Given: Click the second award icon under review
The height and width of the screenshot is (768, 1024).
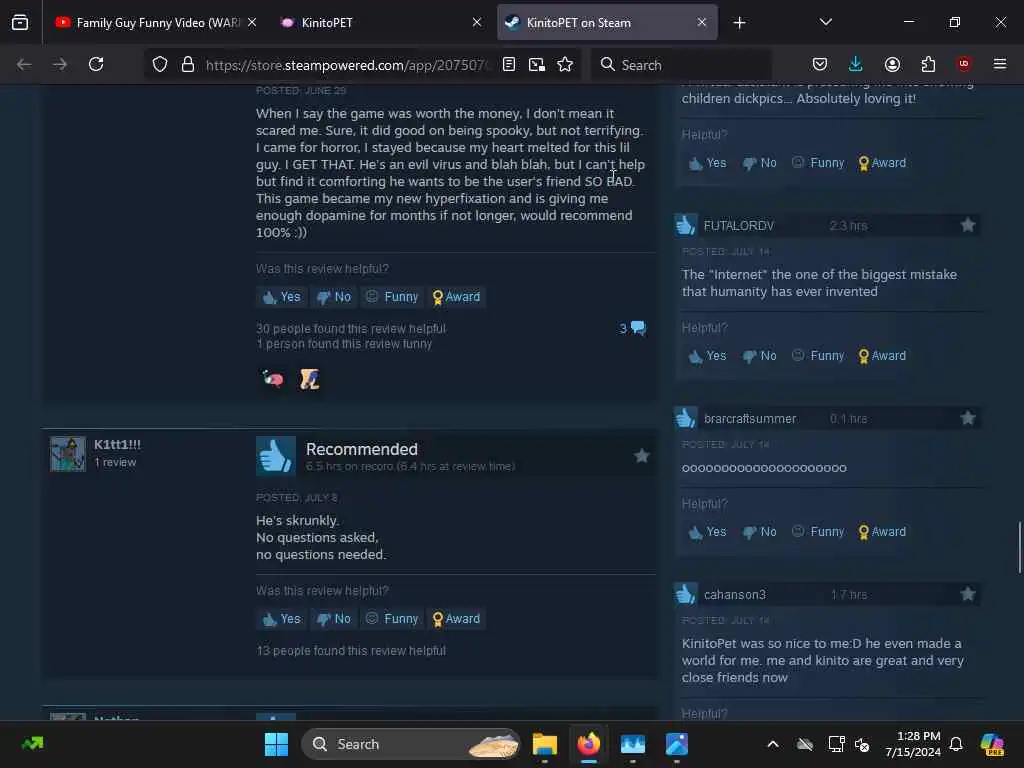Looking at the screenshot, I should 310,379.
